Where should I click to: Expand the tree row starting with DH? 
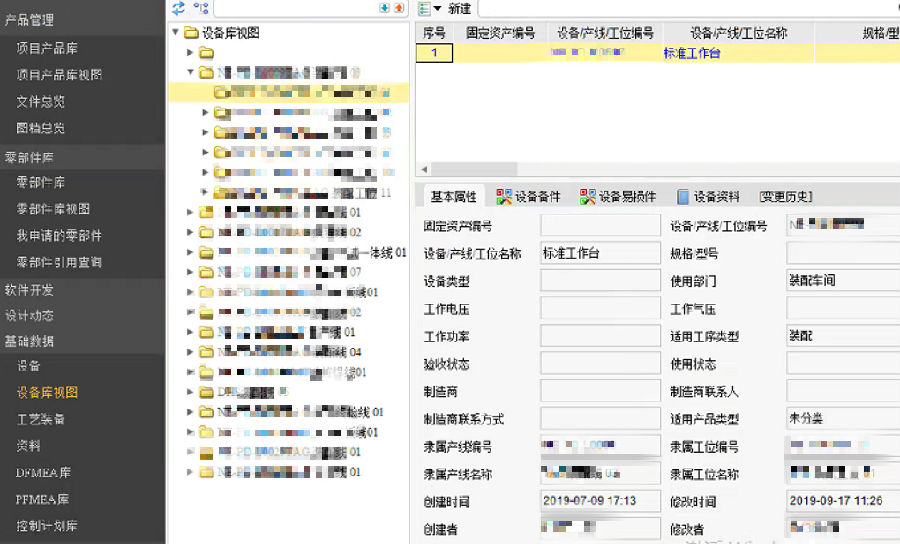tap(190, 392)
